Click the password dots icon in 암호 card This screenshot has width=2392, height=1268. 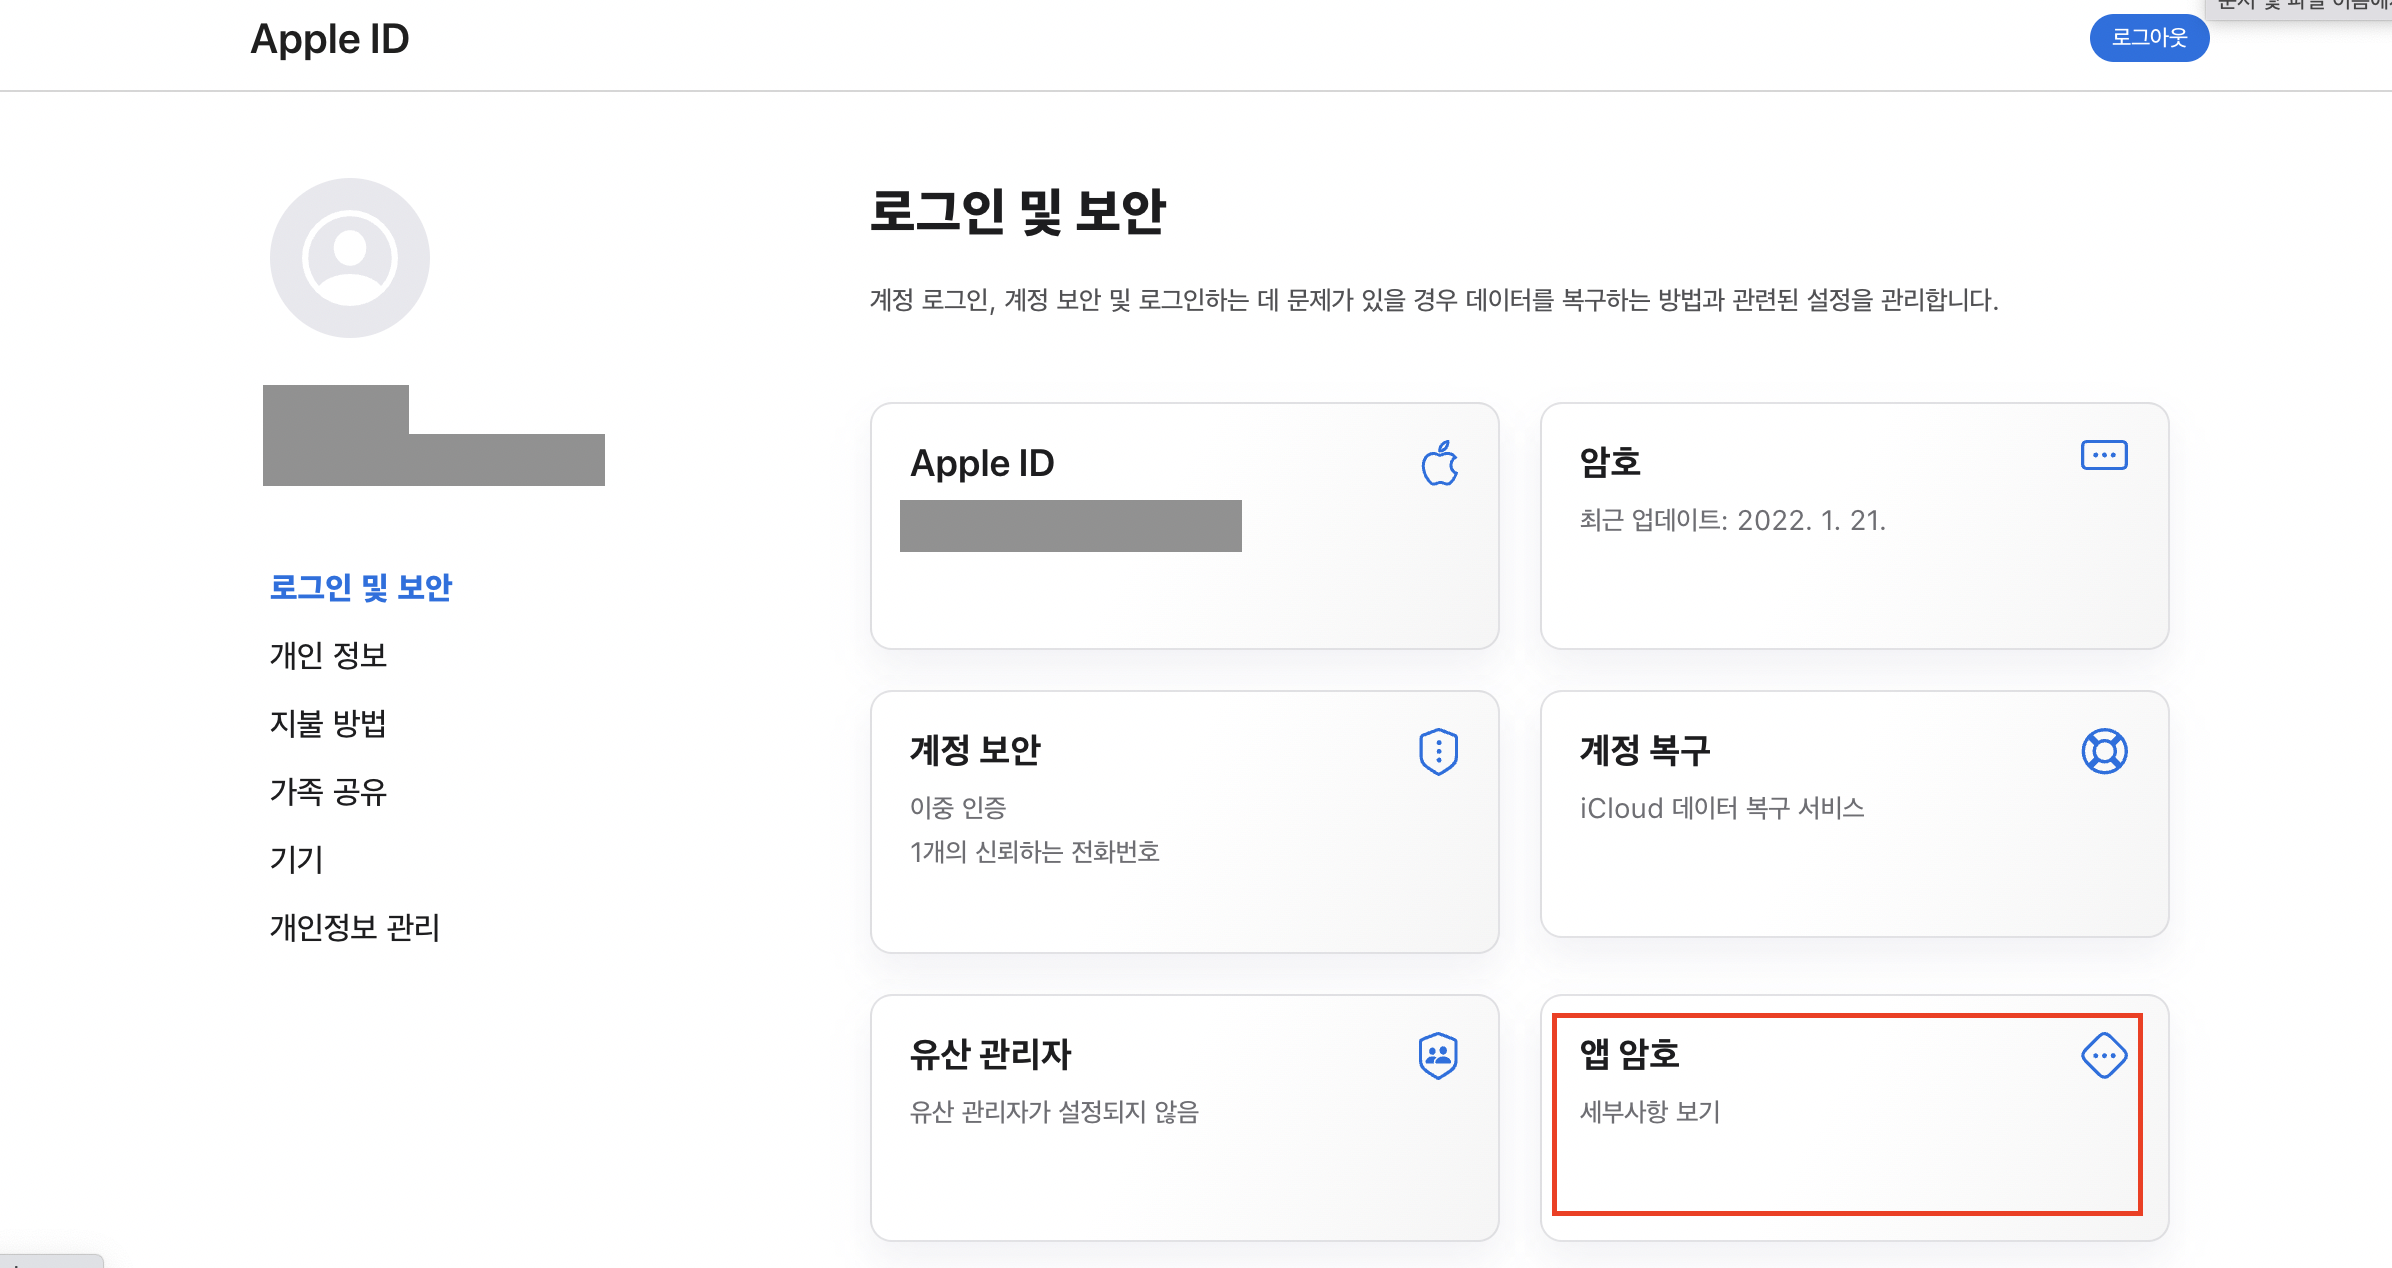2103,455
